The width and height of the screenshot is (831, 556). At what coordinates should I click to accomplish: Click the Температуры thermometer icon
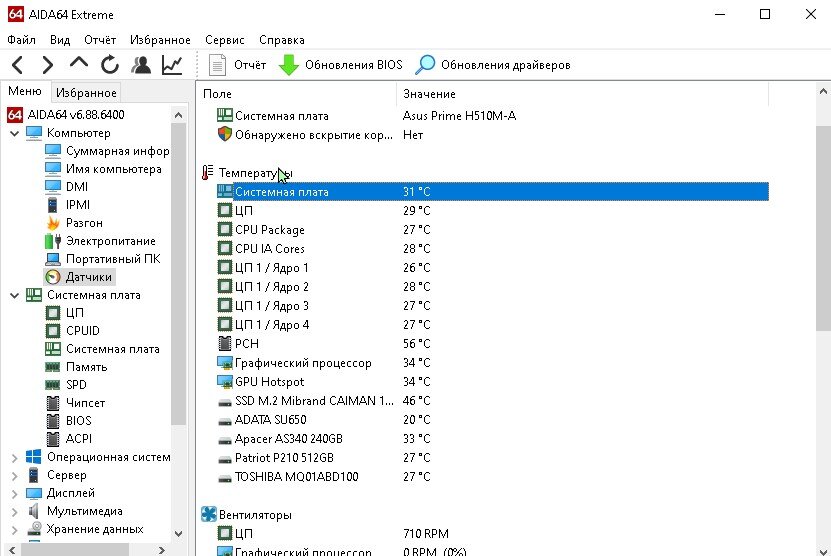tap(208, 173)
